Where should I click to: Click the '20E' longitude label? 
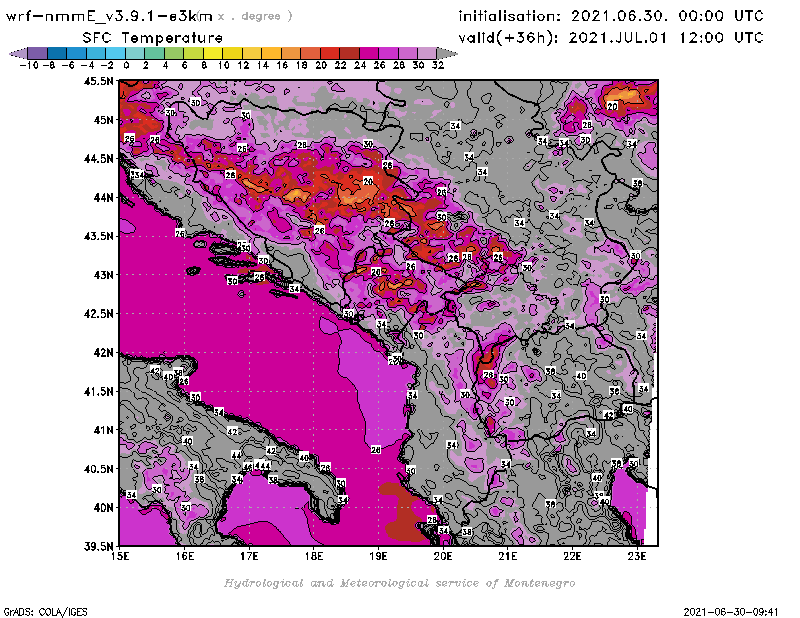443,556
